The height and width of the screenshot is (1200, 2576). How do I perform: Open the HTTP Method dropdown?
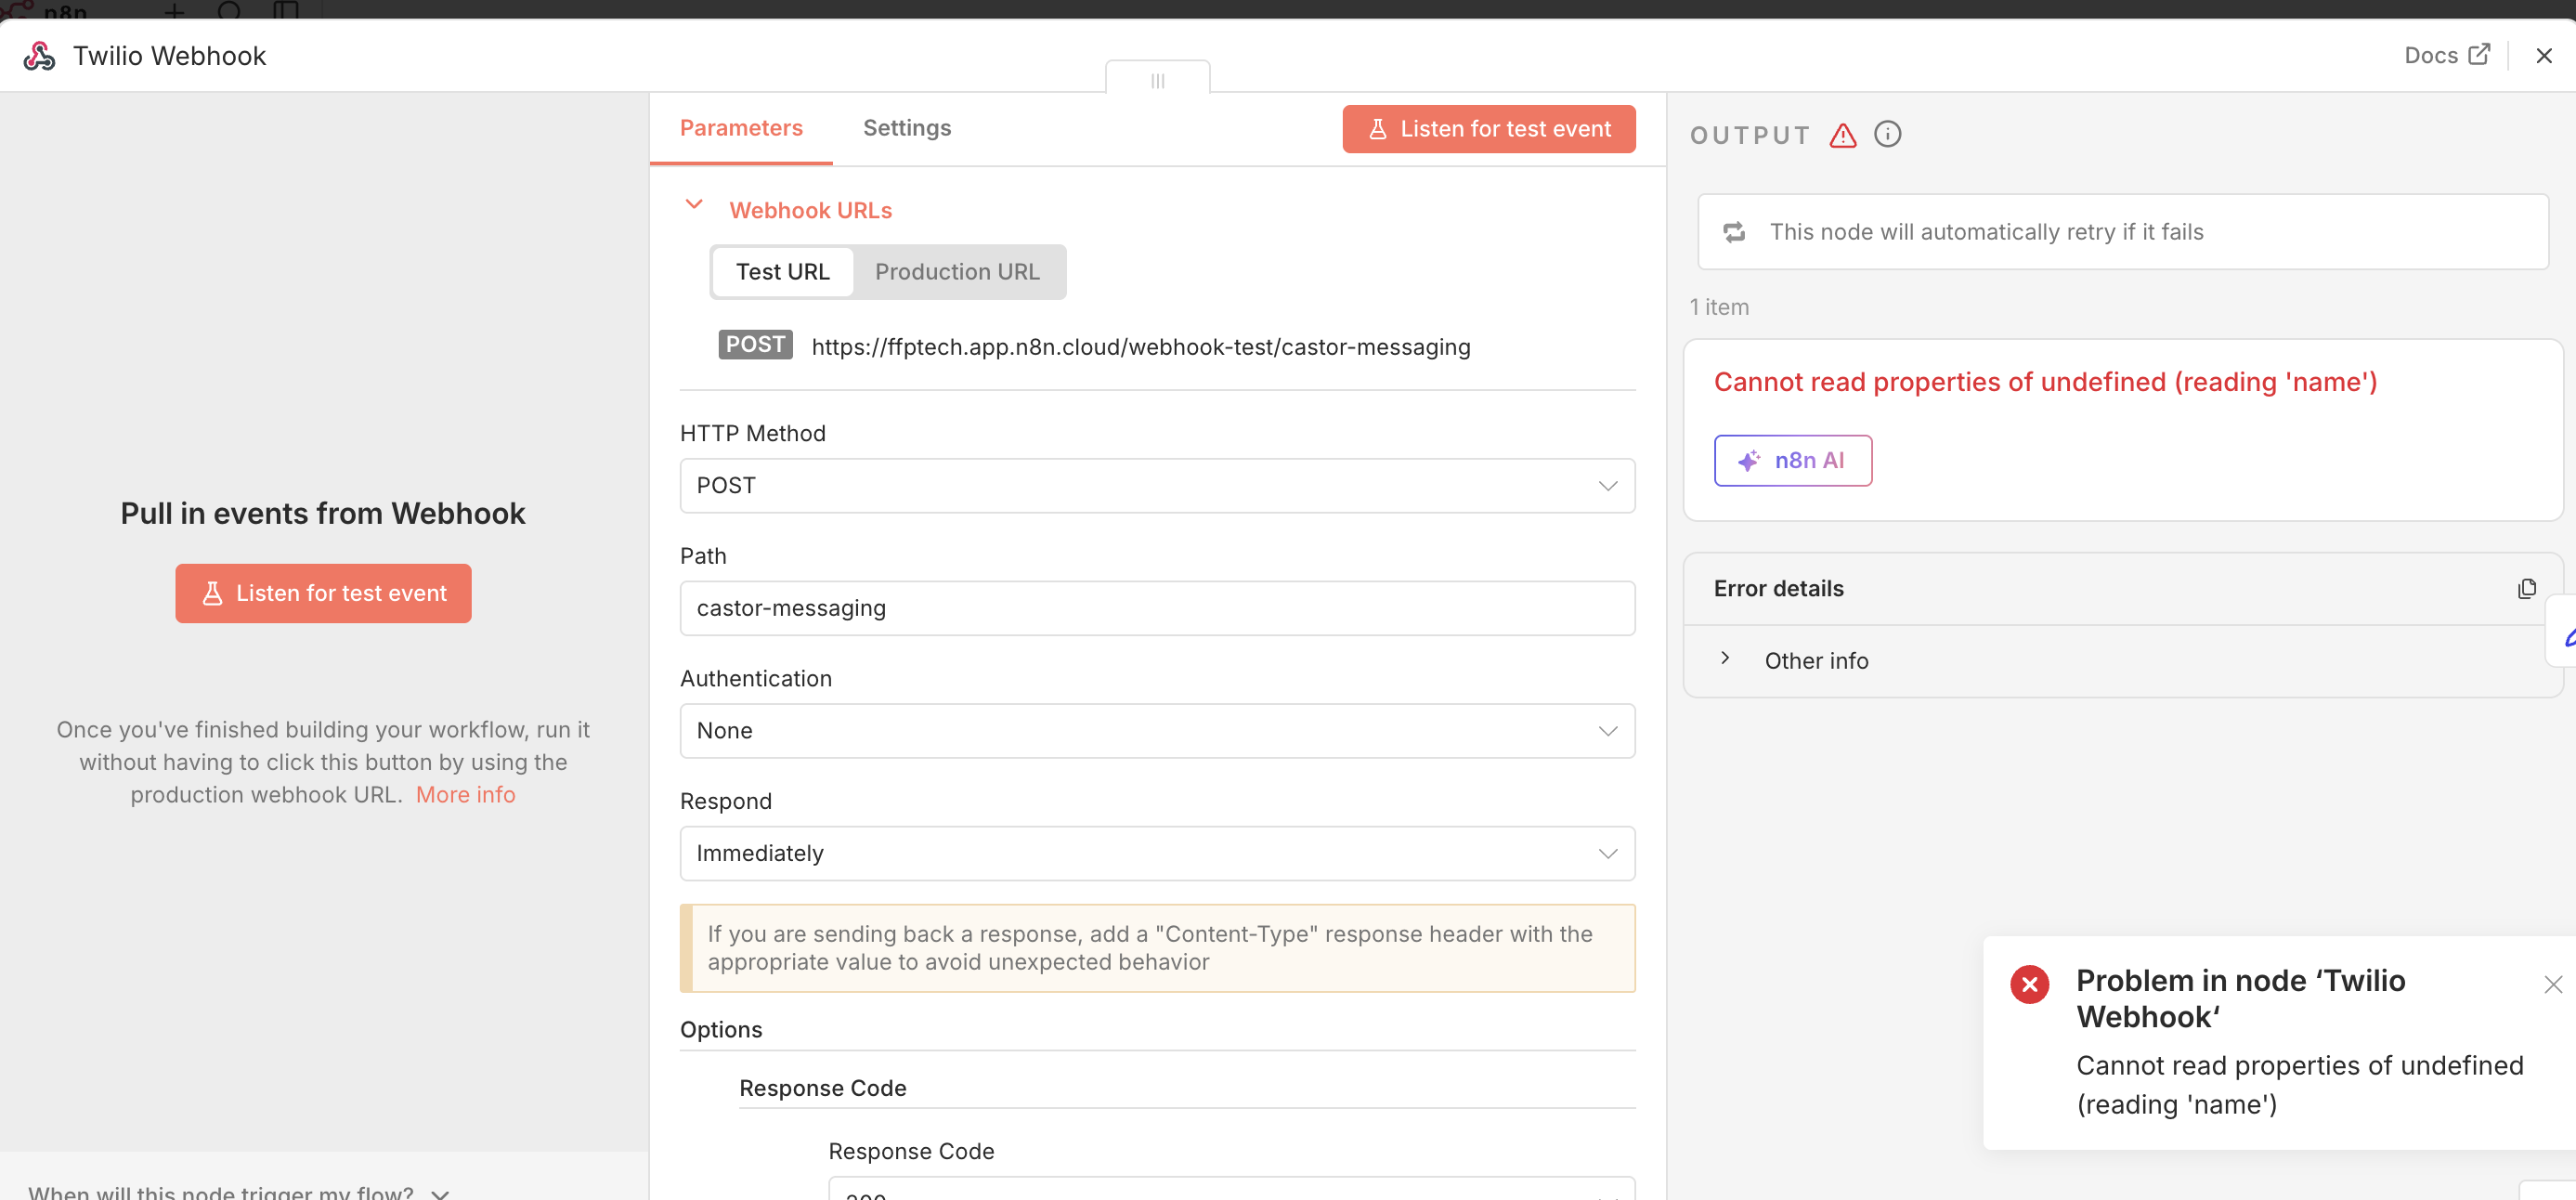click(1157, 486)
